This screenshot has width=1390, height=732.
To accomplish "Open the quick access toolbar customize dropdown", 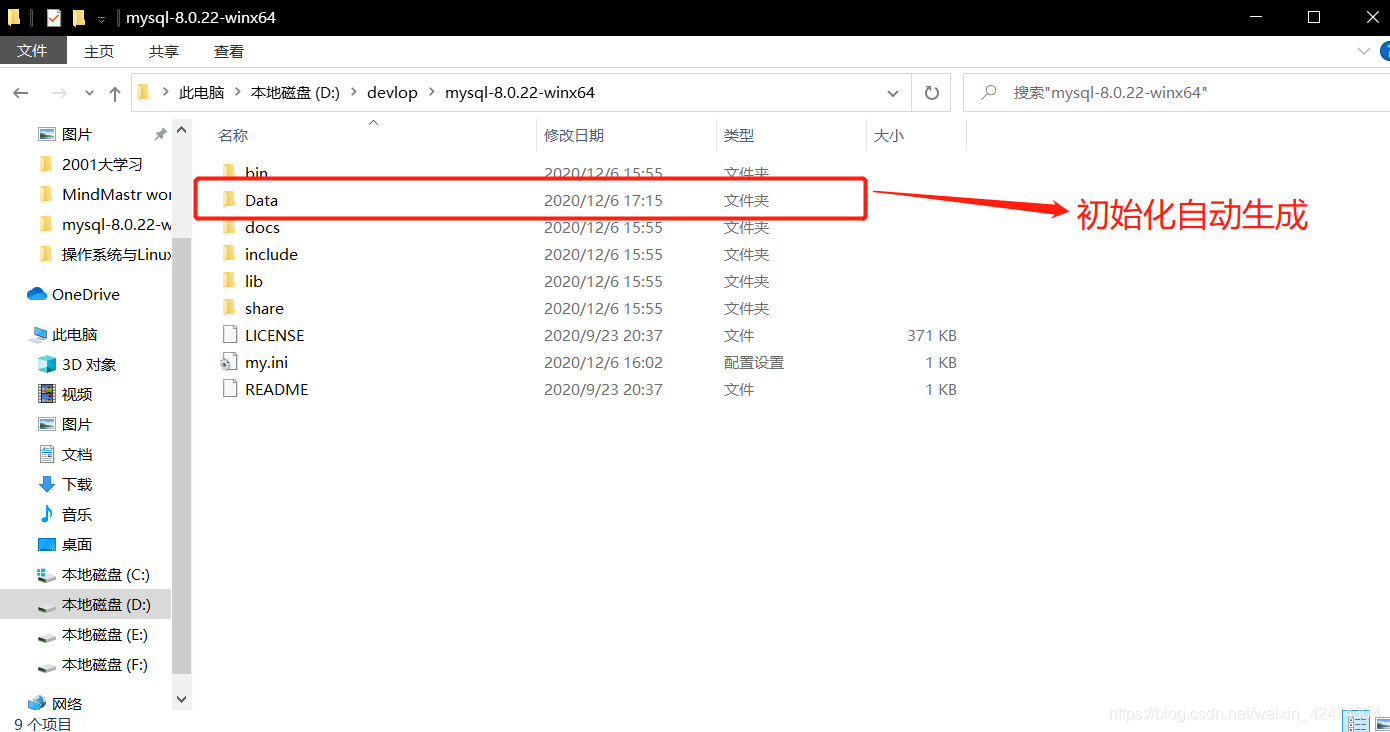I will click(100, 17).
